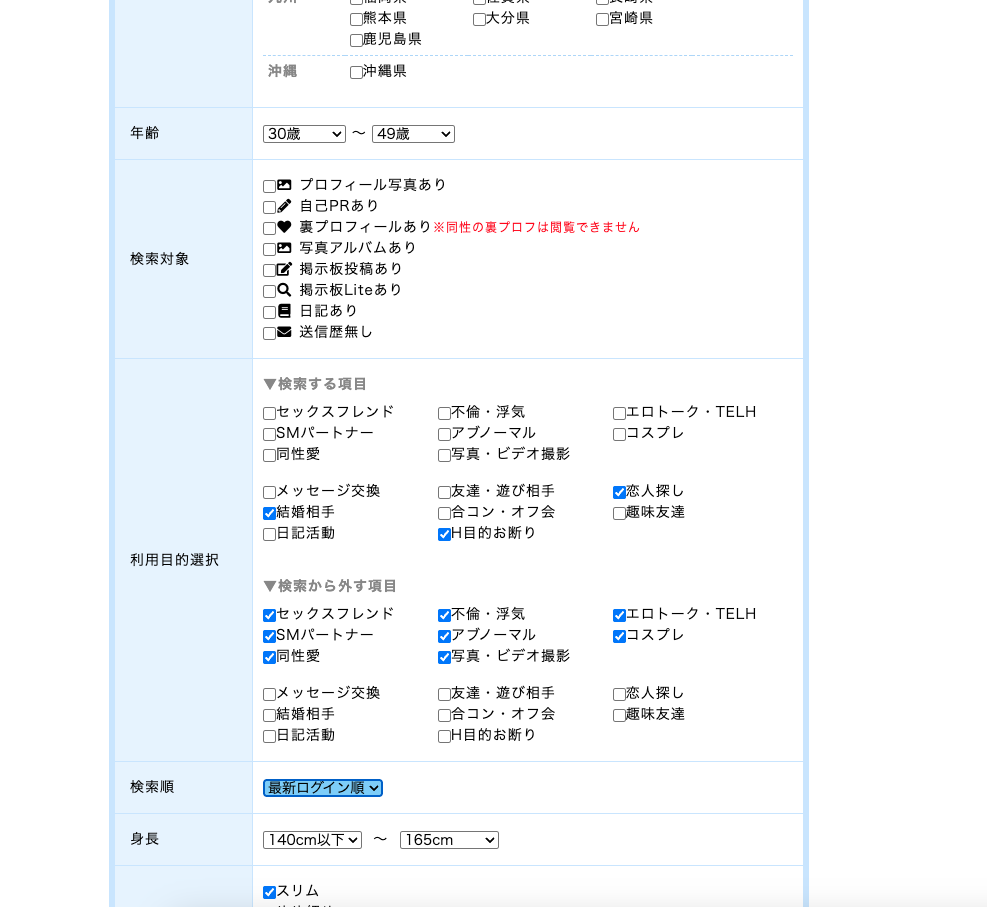
Task: Click the 検索順 row label
Action: (152, 787)
